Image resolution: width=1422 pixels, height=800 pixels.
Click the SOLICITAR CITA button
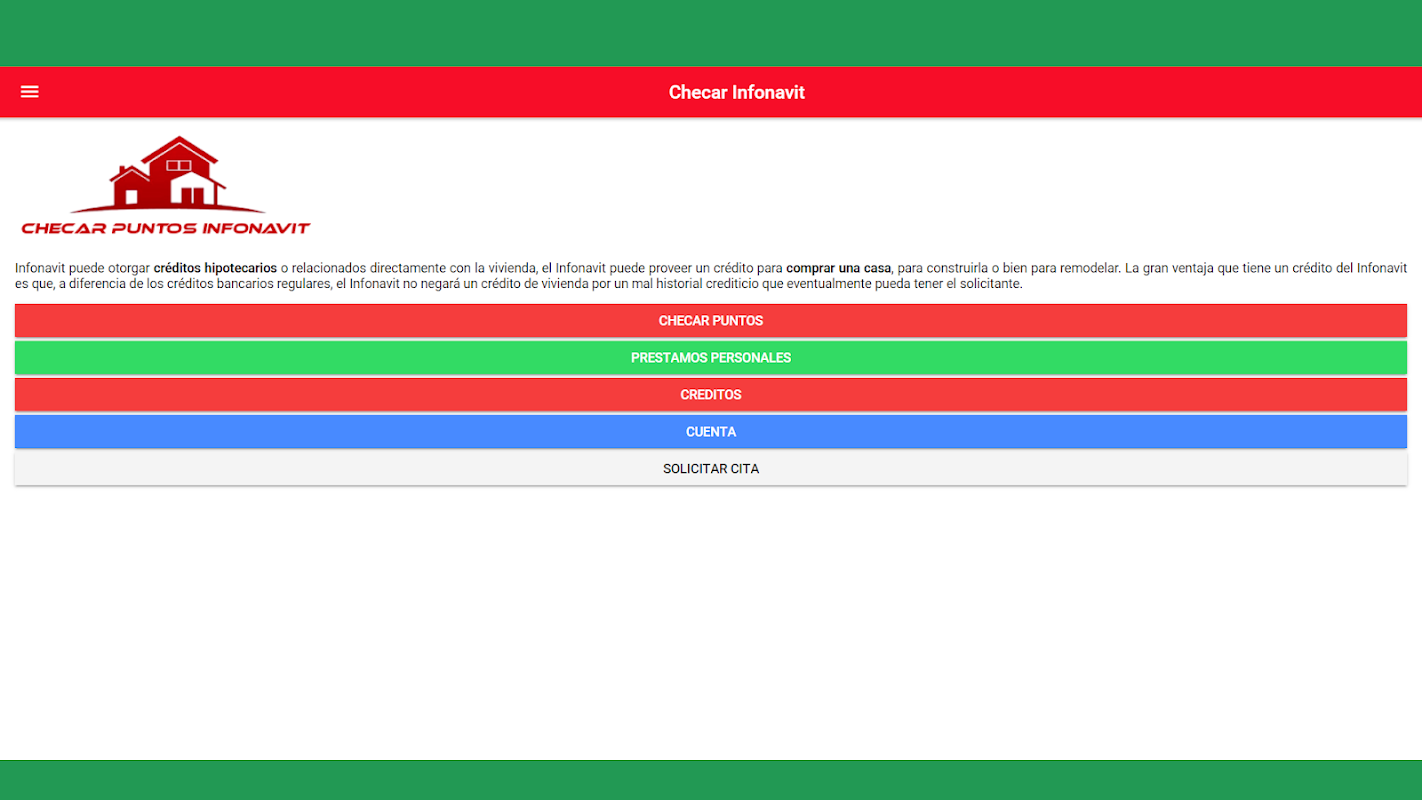pos(711,469)
